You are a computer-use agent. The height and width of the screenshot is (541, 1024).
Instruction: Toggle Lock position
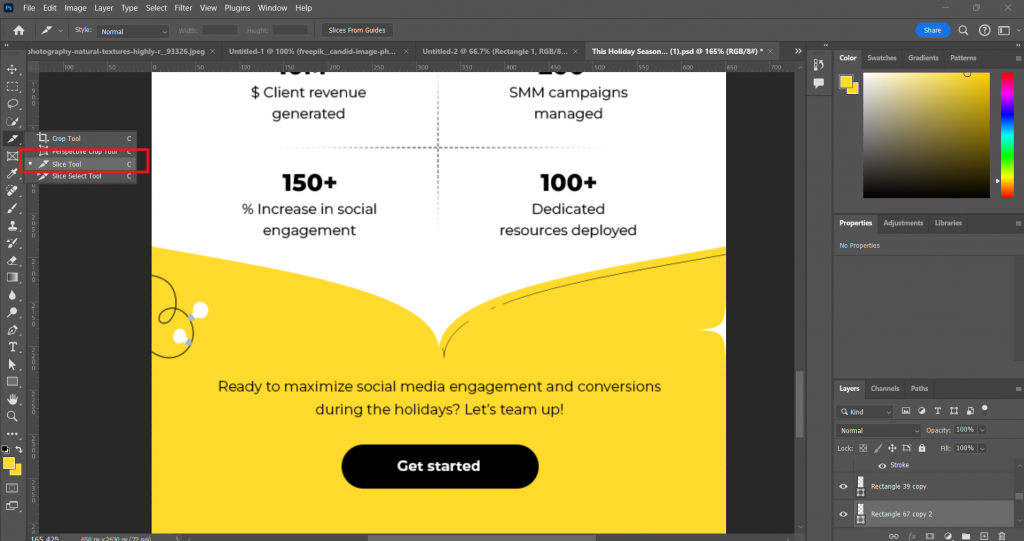[x=892, y=448]
